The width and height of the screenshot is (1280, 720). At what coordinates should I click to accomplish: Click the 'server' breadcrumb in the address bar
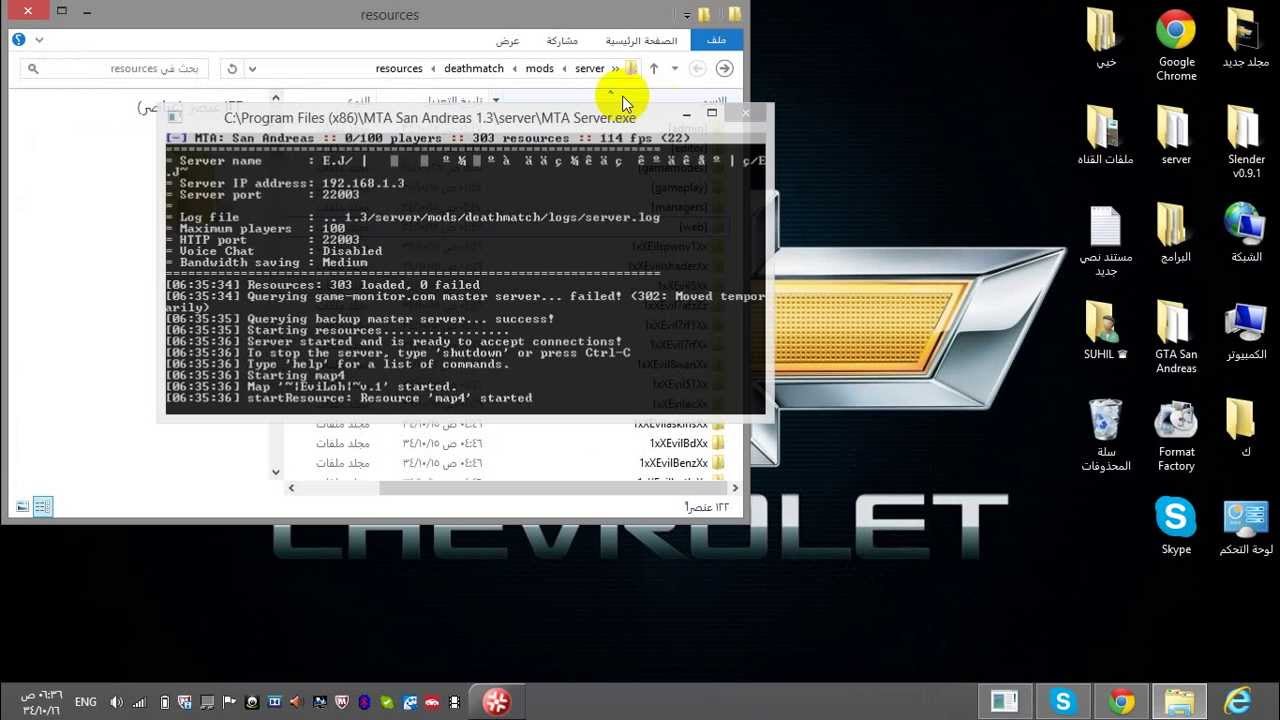[x=589, y=69]
